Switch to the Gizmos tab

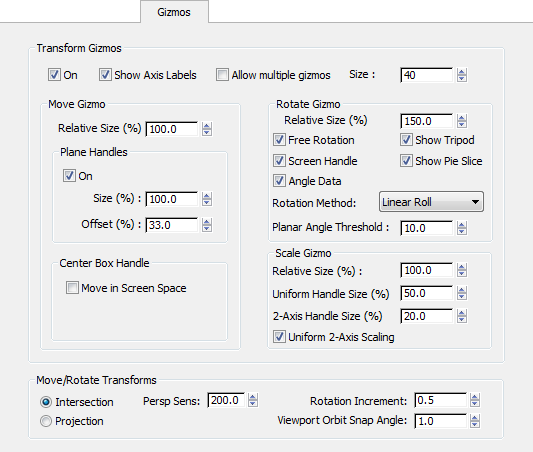click(174, 12)
